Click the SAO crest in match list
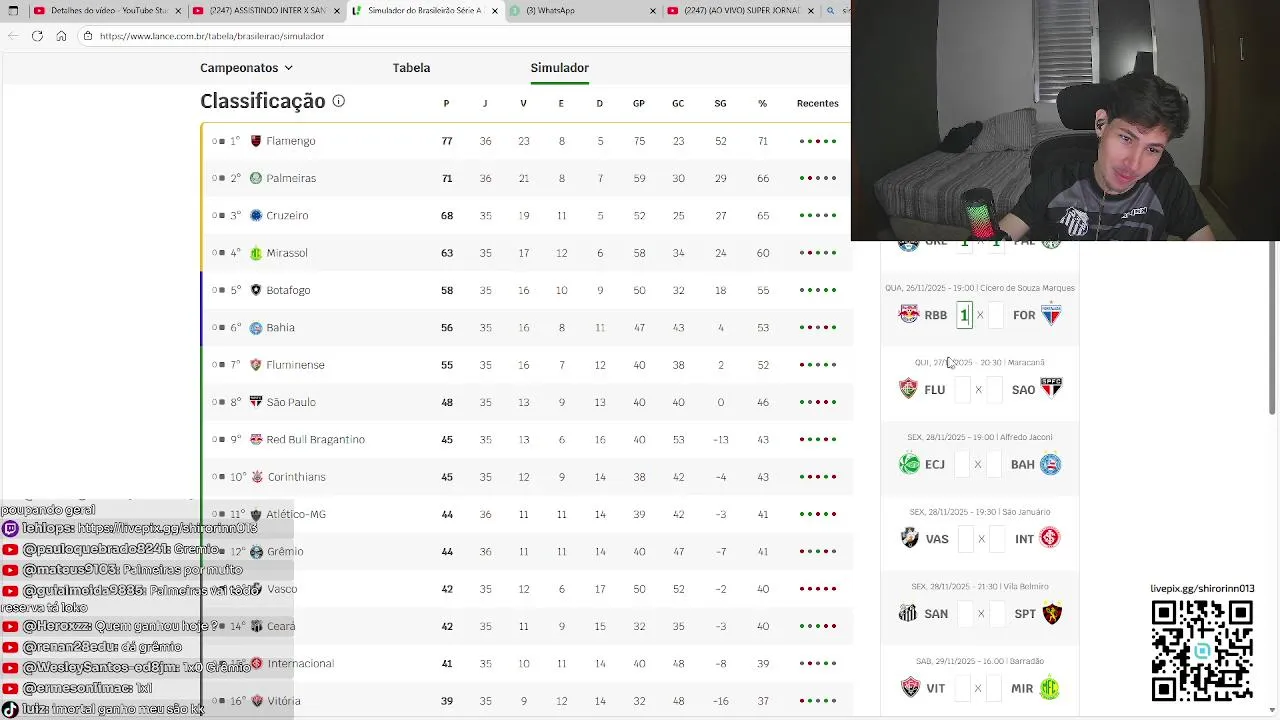 click(x=1051, y=387)
